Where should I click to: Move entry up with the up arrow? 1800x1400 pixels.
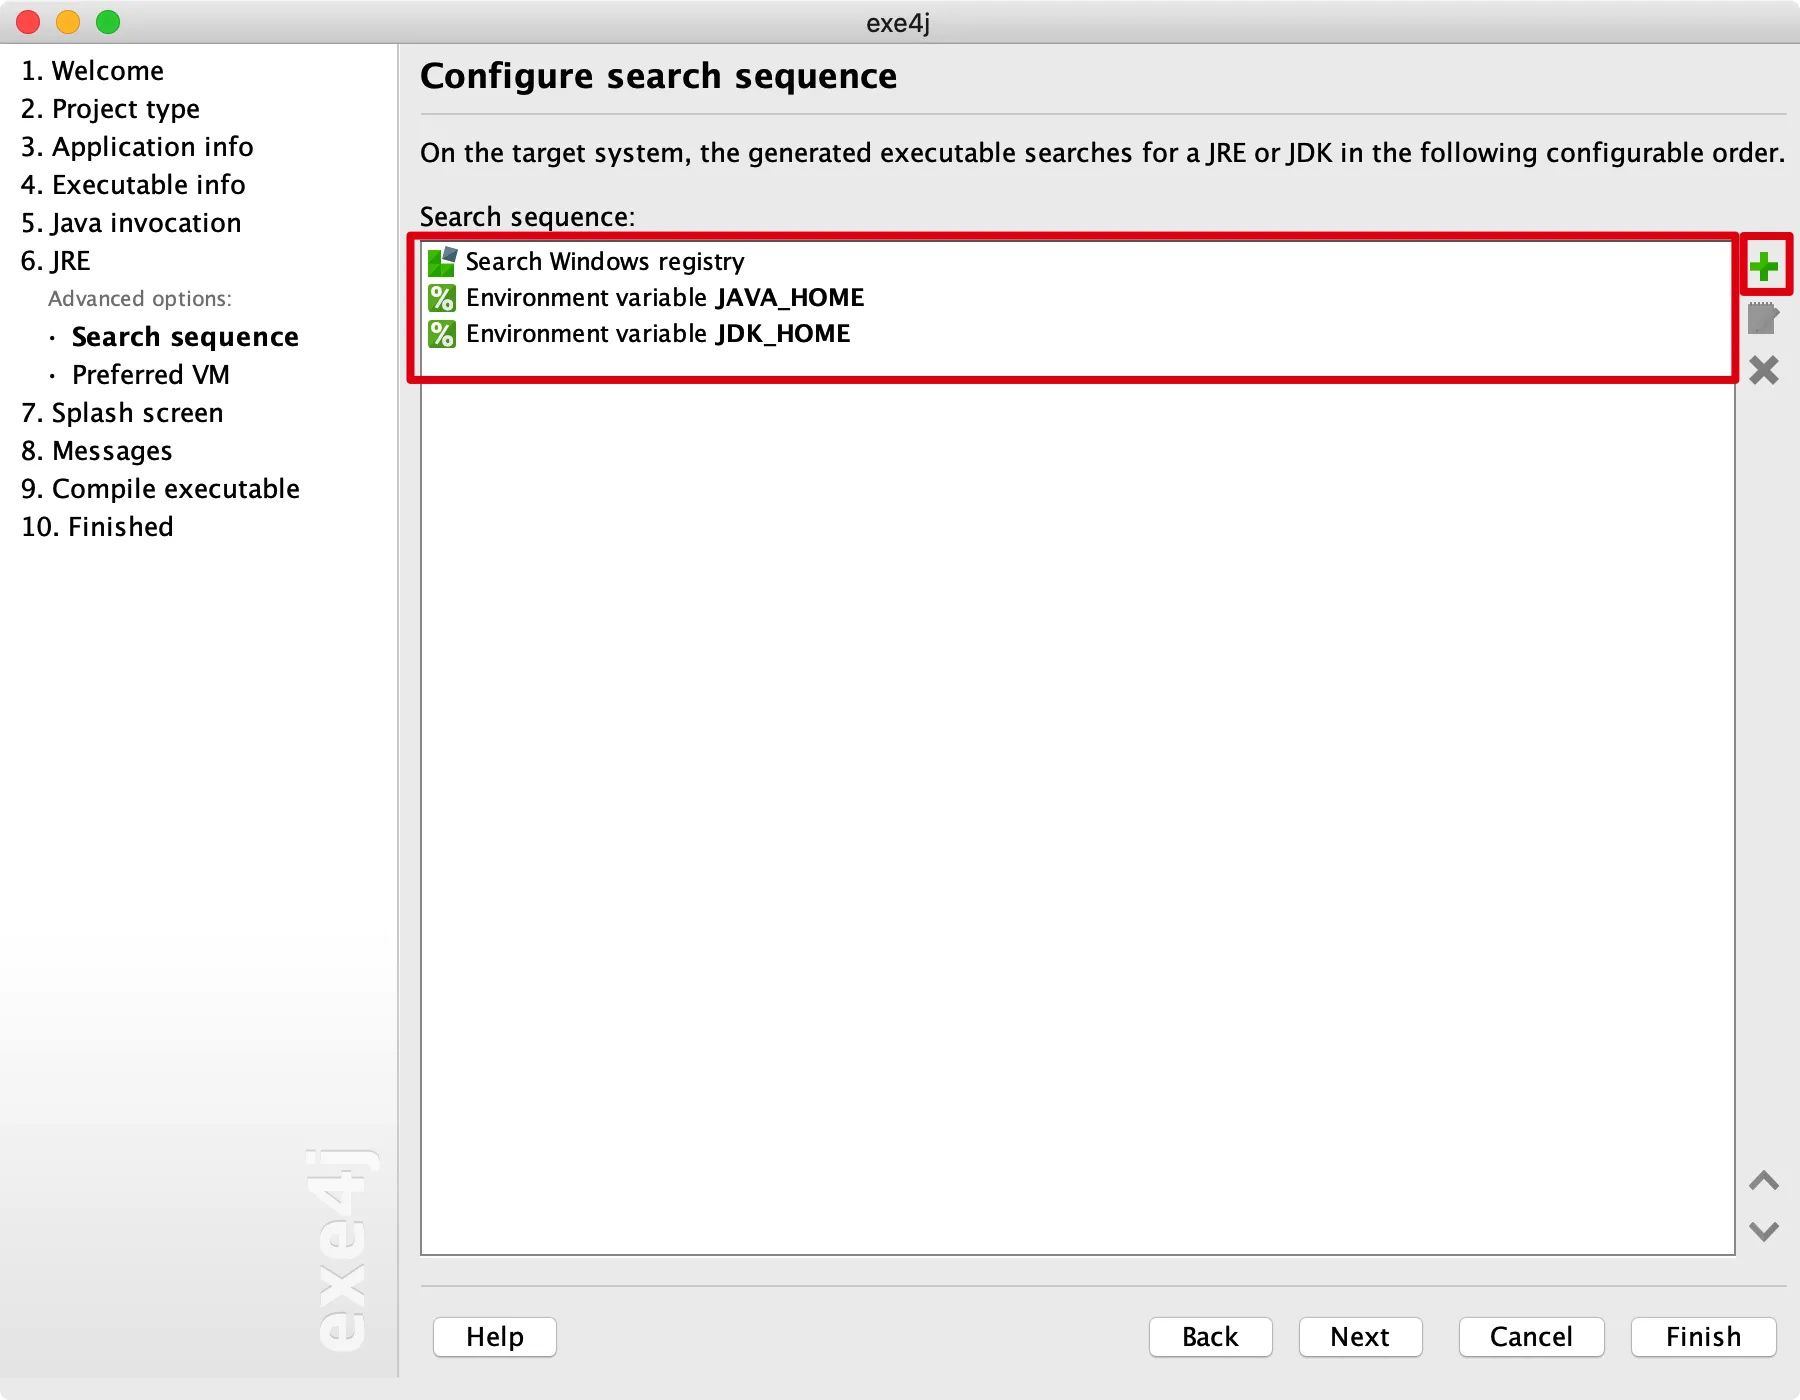(x=1764, y=1181)
